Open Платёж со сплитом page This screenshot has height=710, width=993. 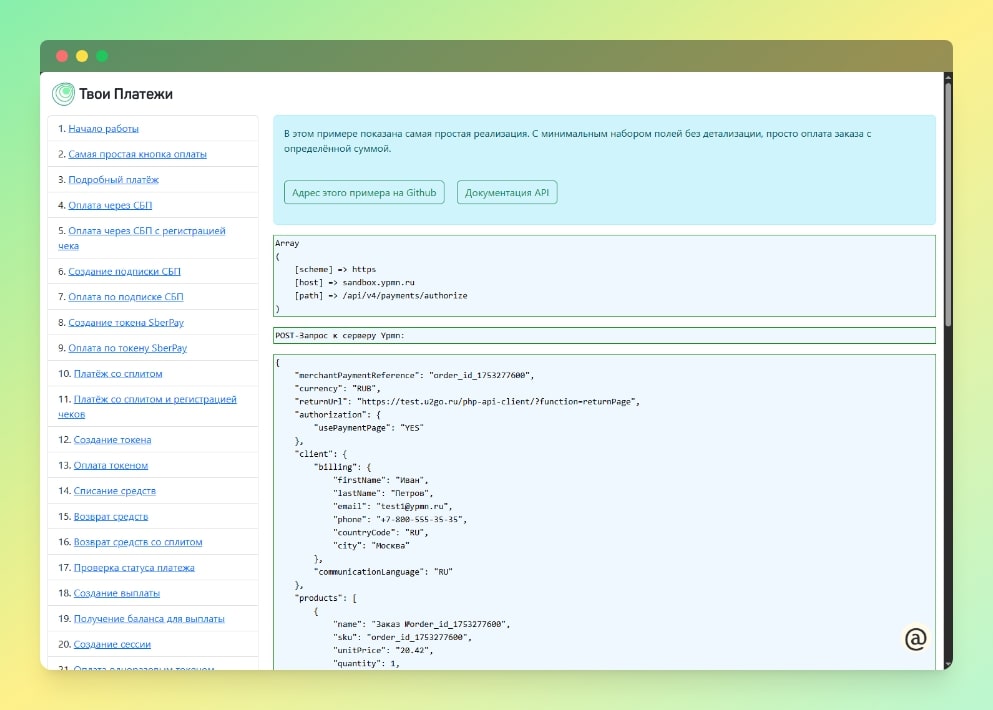click(x=117, y=374)
